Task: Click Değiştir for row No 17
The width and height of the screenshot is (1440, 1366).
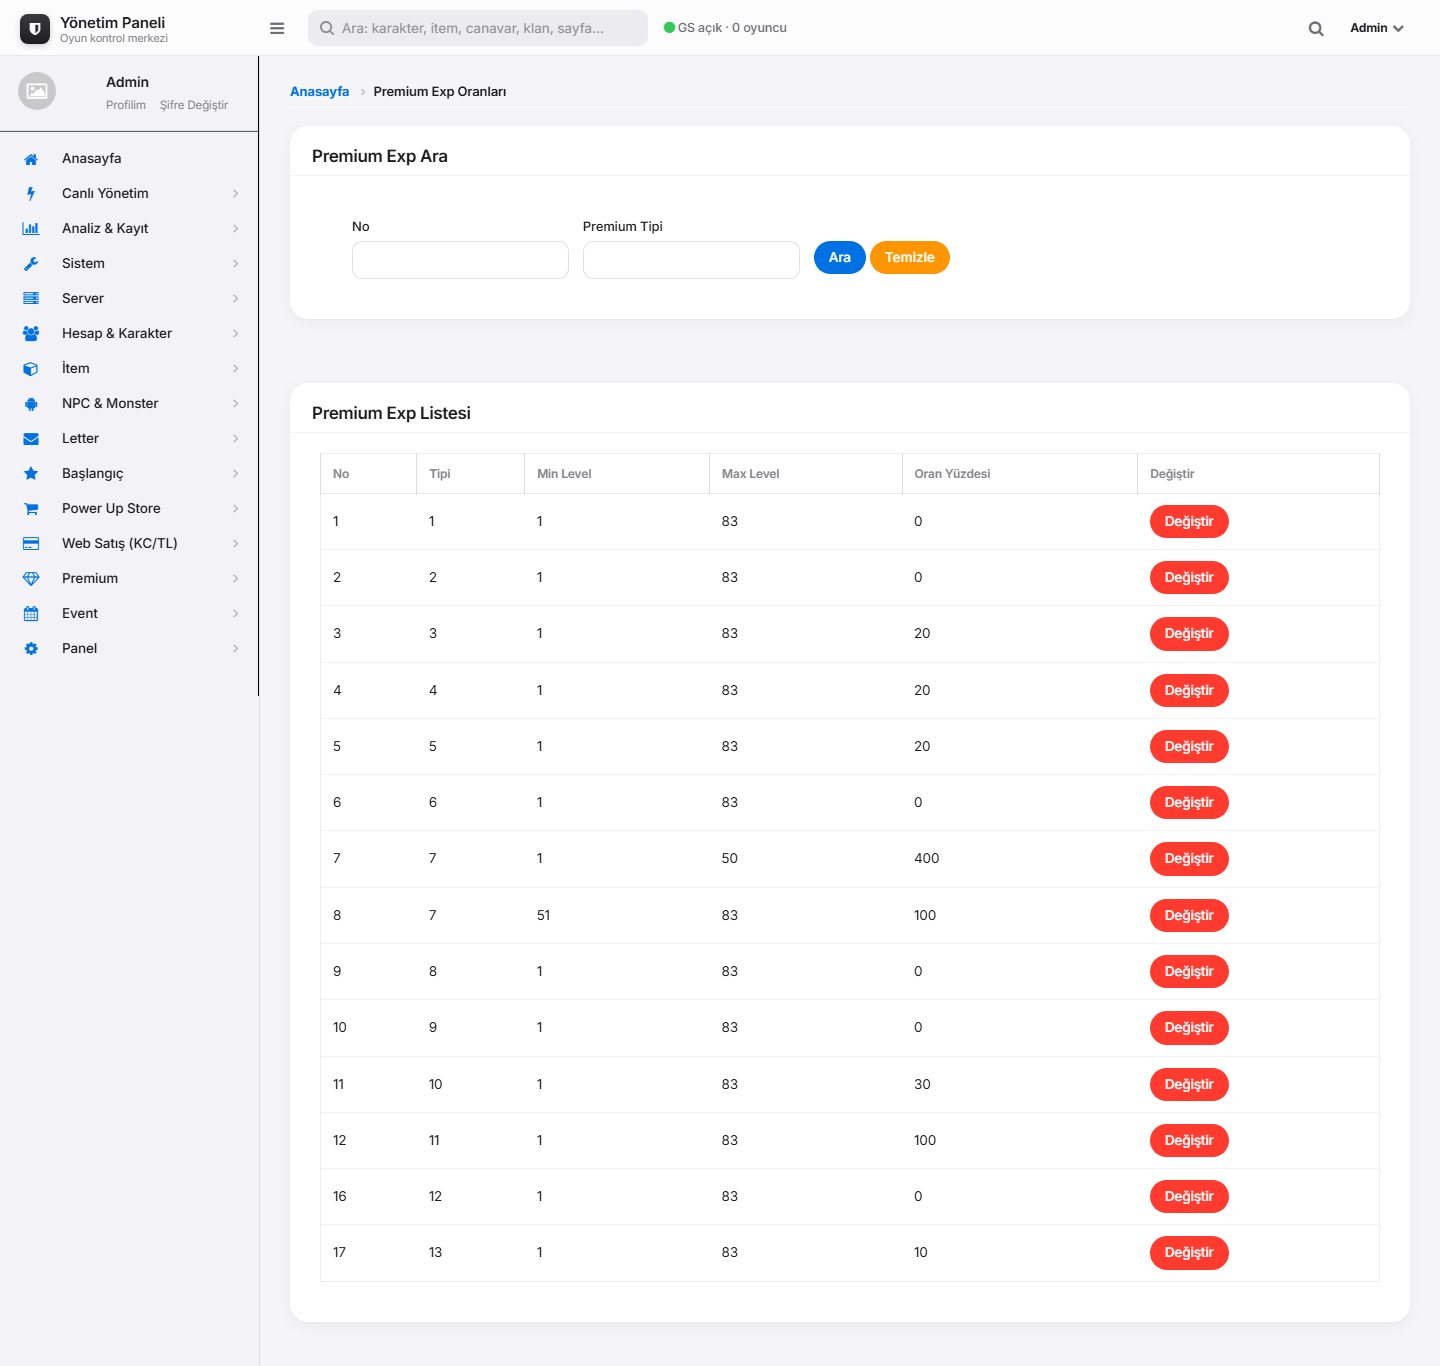Action: 1189,1253
